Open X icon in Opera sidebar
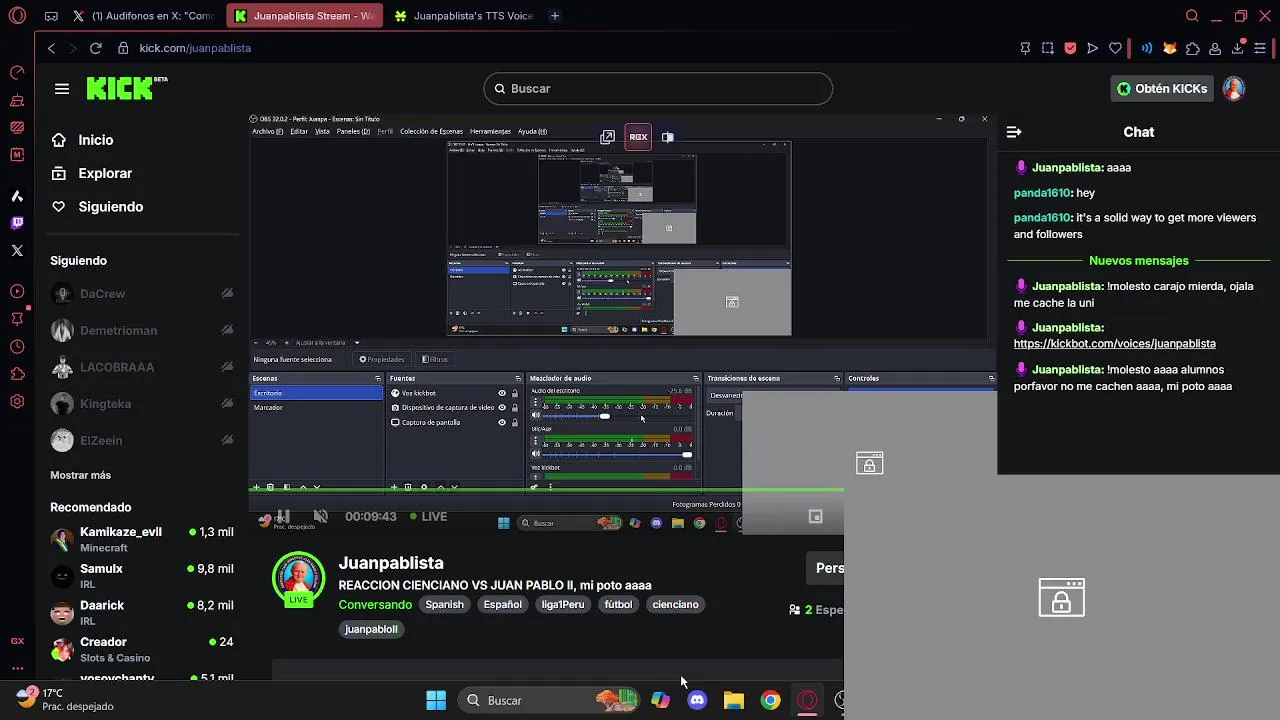The width and height of the screenshot is (1280, 720). tap(17, 250)
